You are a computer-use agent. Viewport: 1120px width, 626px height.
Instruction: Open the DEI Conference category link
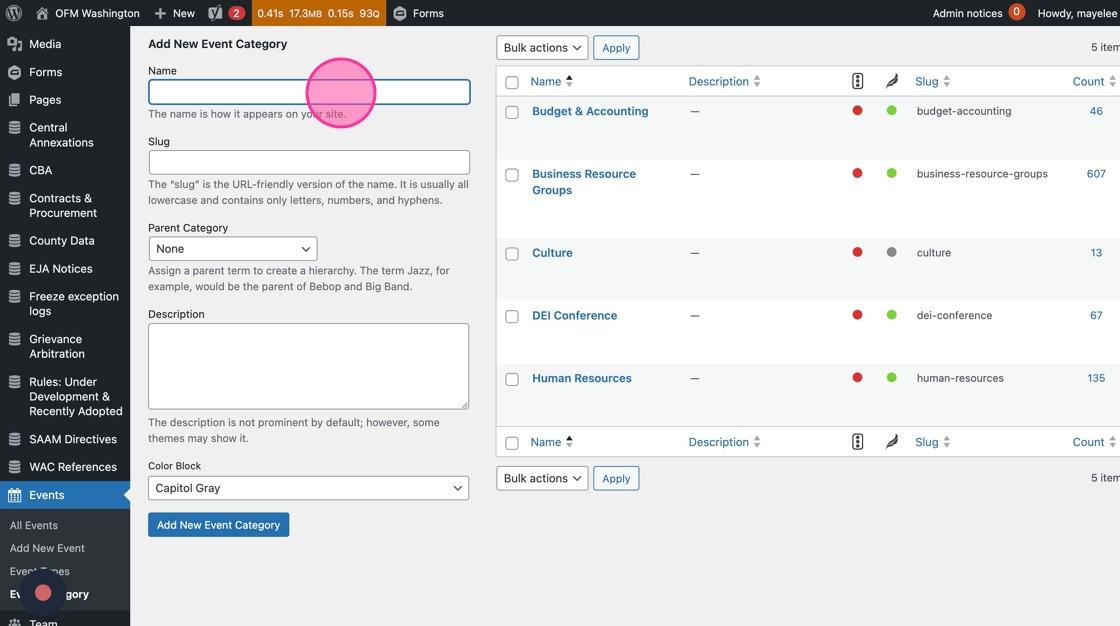click(x=574, y=316)
